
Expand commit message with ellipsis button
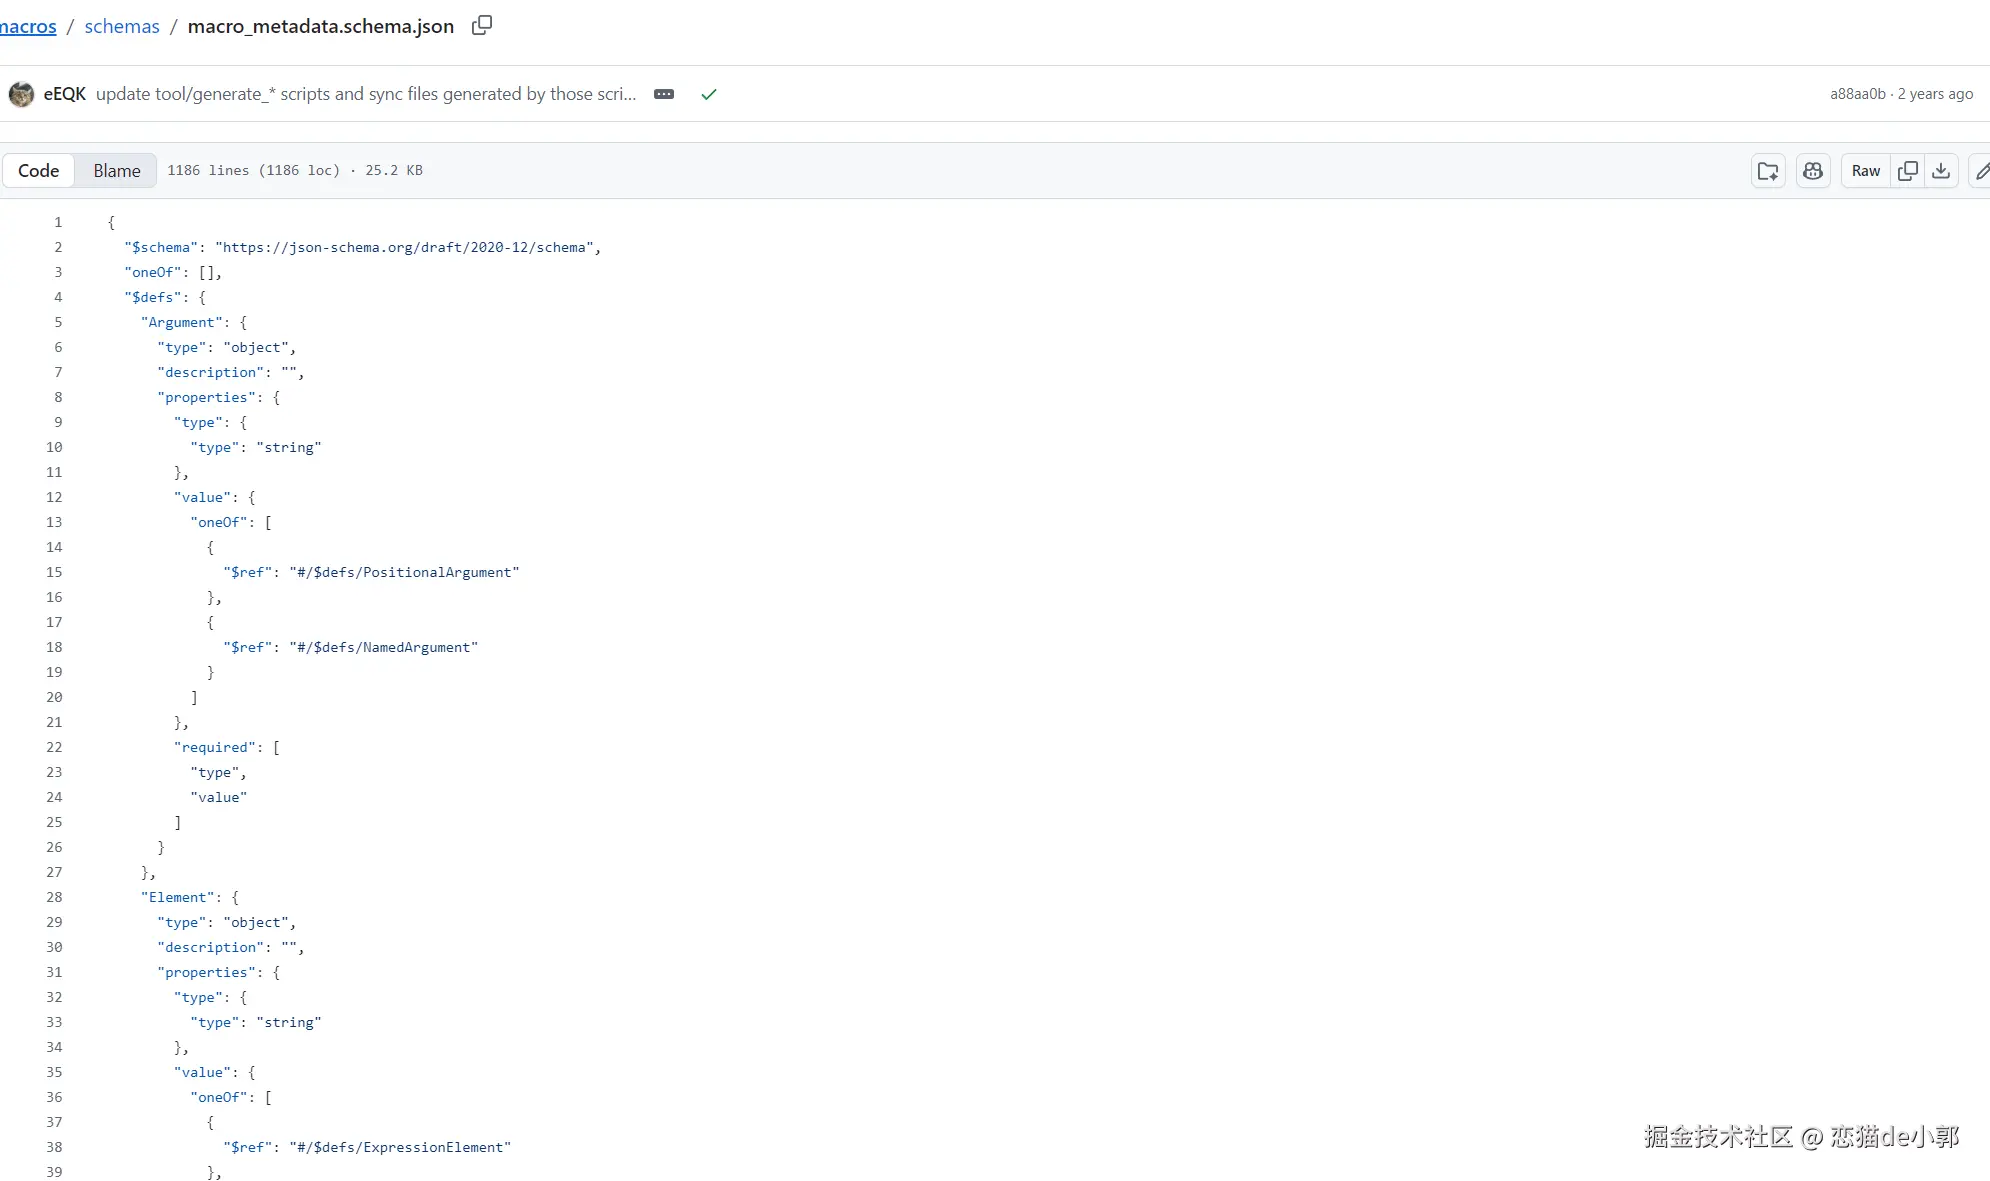(x=664, y=94)
